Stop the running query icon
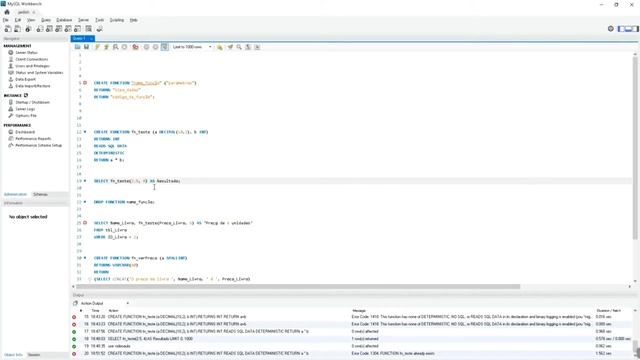 (124, 47)
